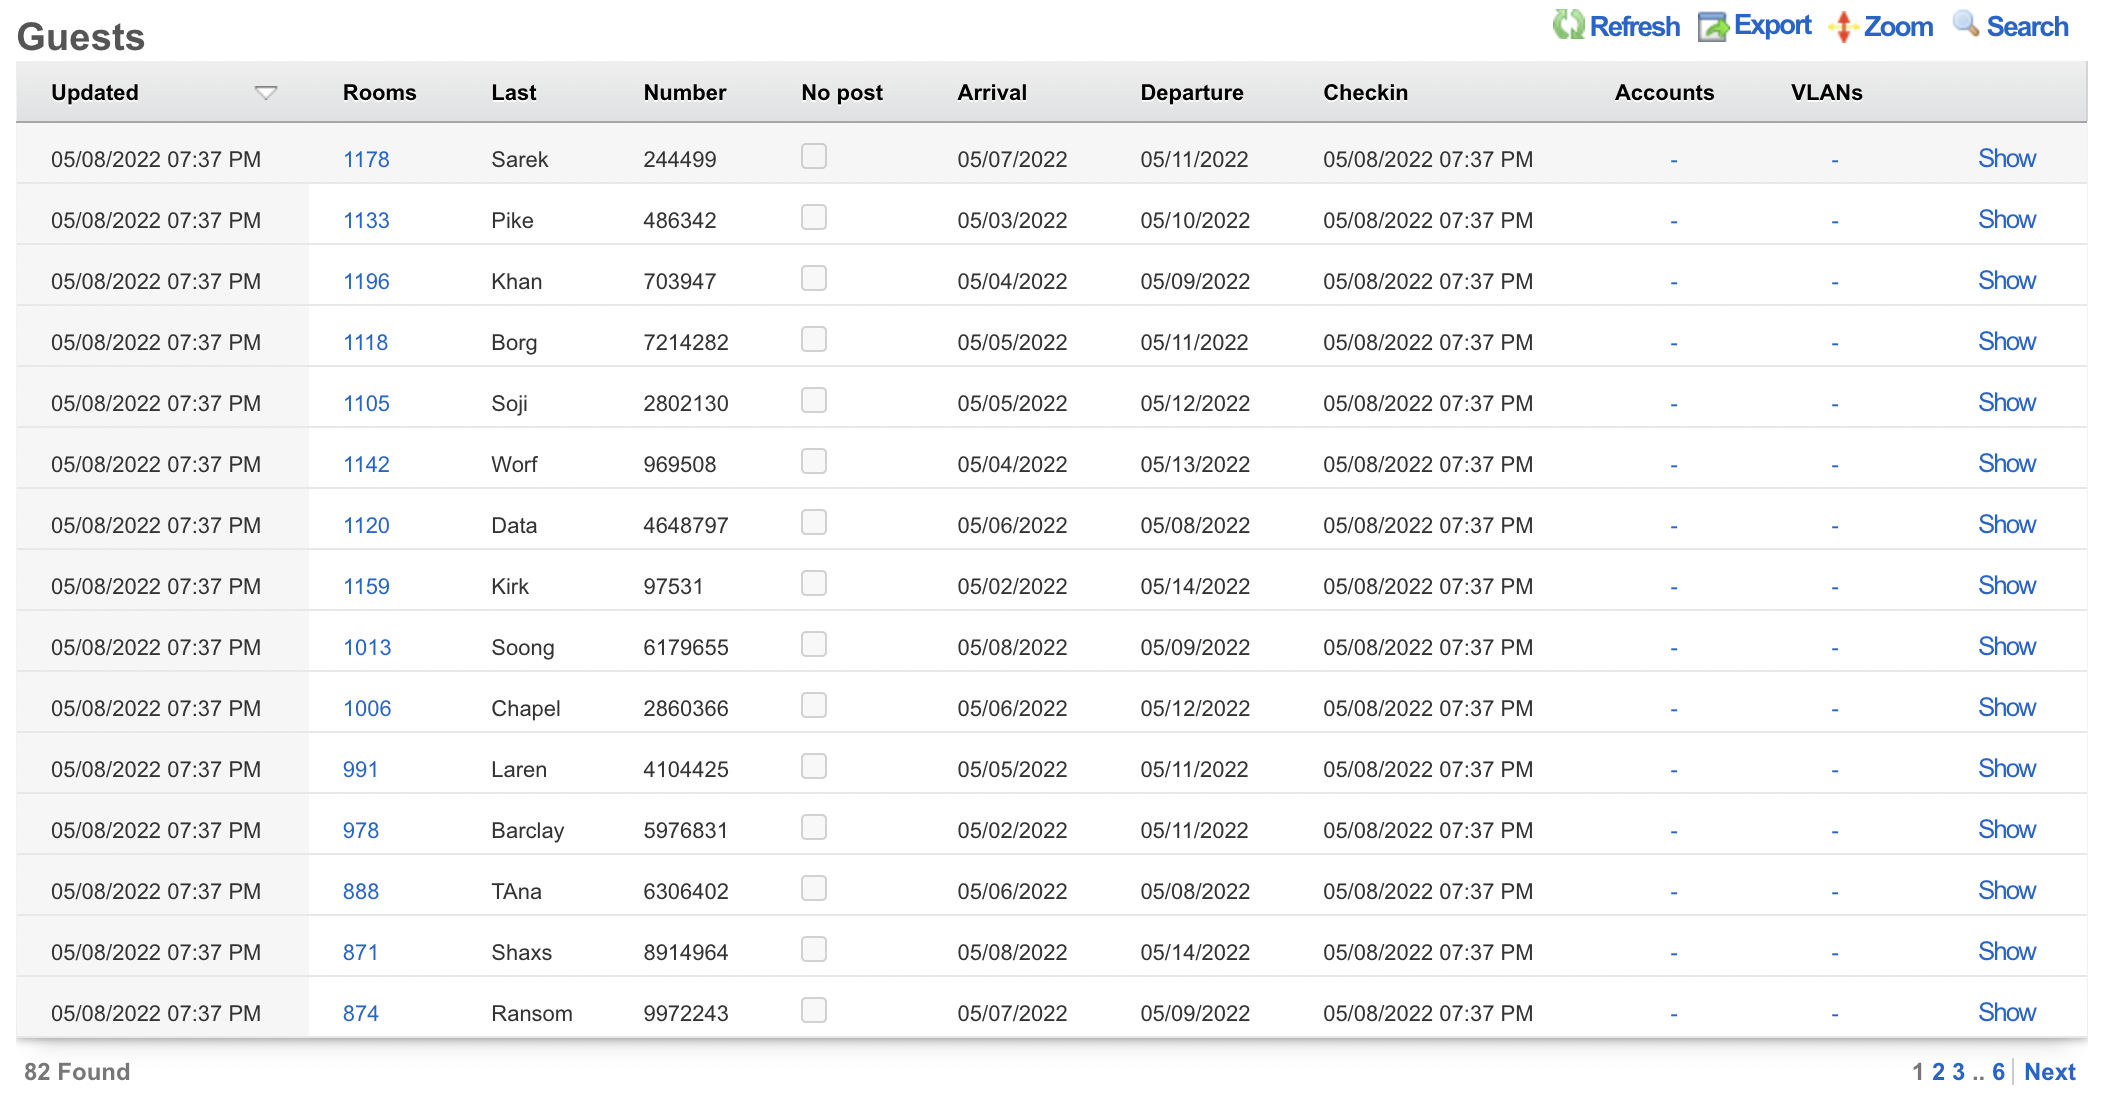Open room 1159 link
The height and width of the screenshot is (1100, 2102).
[366, 587]
